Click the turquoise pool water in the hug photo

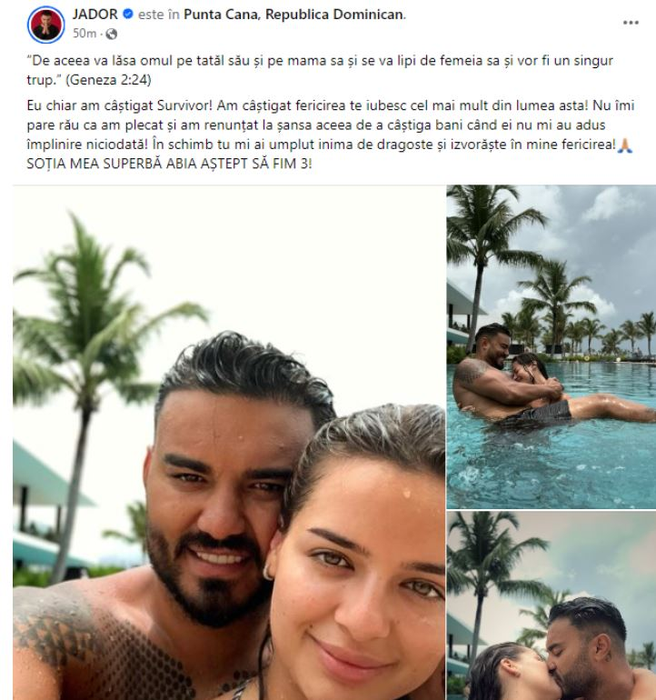(x=549, y=464)
